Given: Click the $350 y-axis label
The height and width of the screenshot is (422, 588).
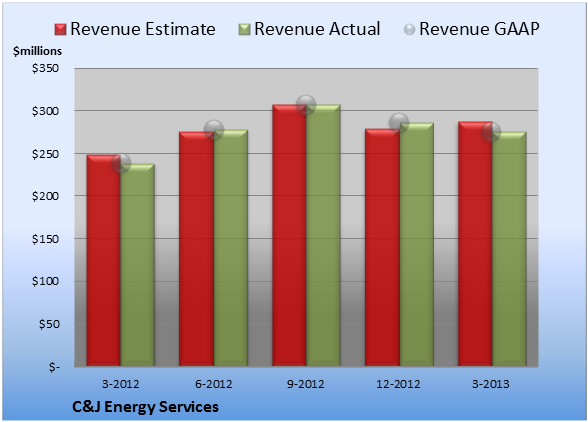Looking at the screenshot, I should click(x=45, y=68).
